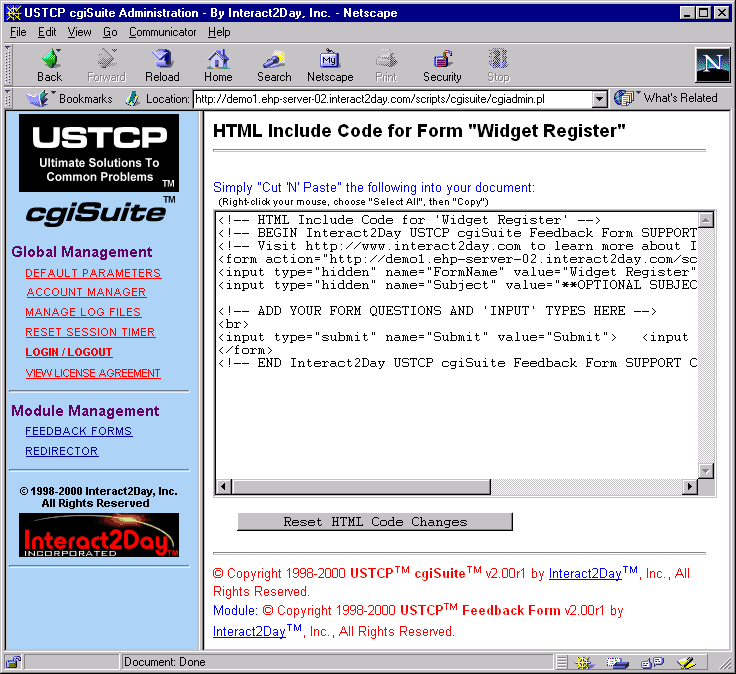Viewport: 736px width, 674px height.
Task: Minimize the Netscape window
Action: pyautogui.click(x=687, y=13)
